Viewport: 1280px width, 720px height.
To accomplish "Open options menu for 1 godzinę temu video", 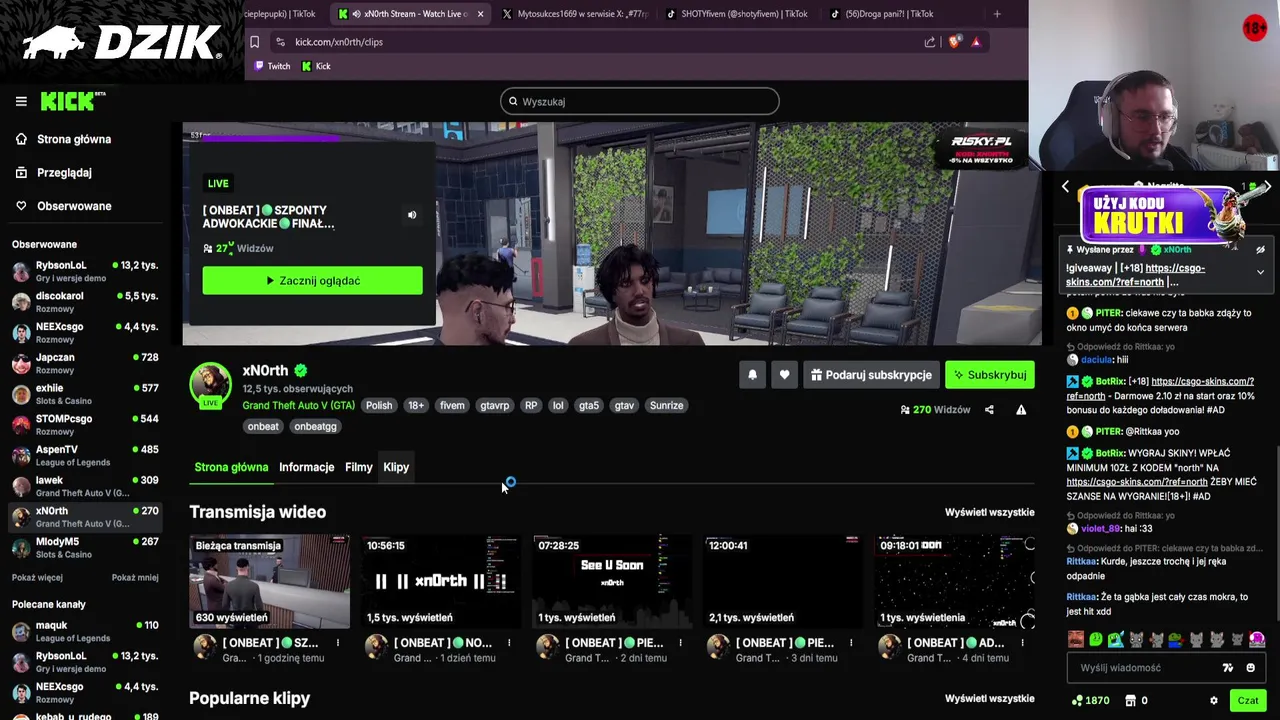I will (337, 643).
